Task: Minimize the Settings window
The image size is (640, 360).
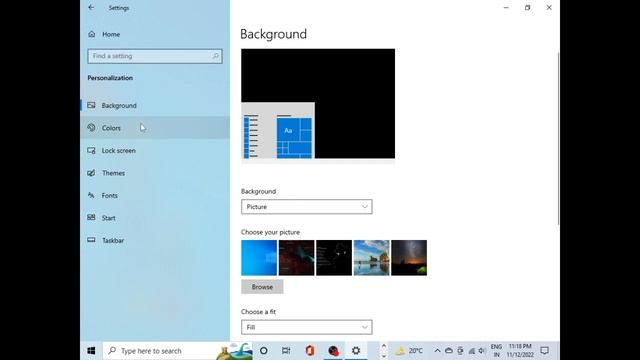Action: click(506, 7)
